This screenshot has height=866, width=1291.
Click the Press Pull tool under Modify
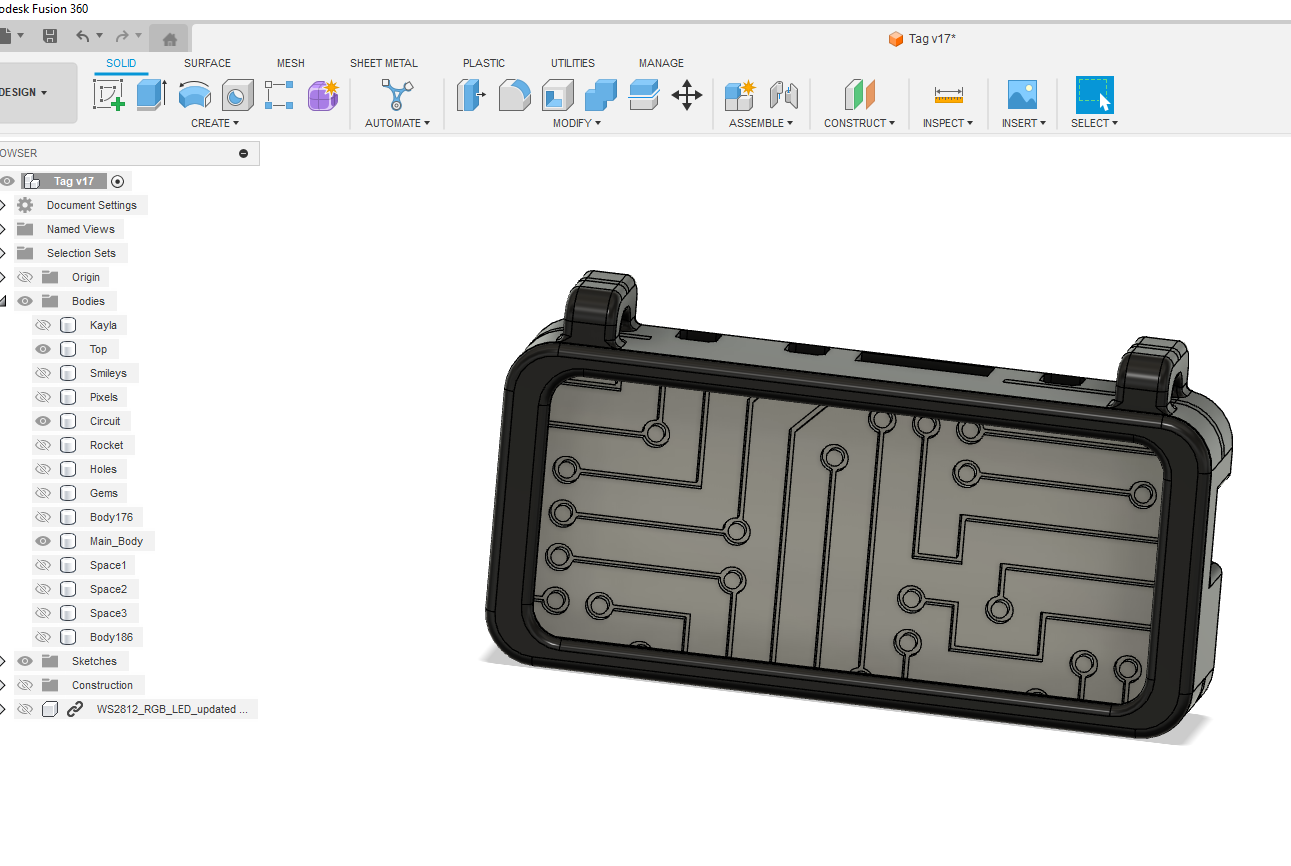[x=471, y=95]
